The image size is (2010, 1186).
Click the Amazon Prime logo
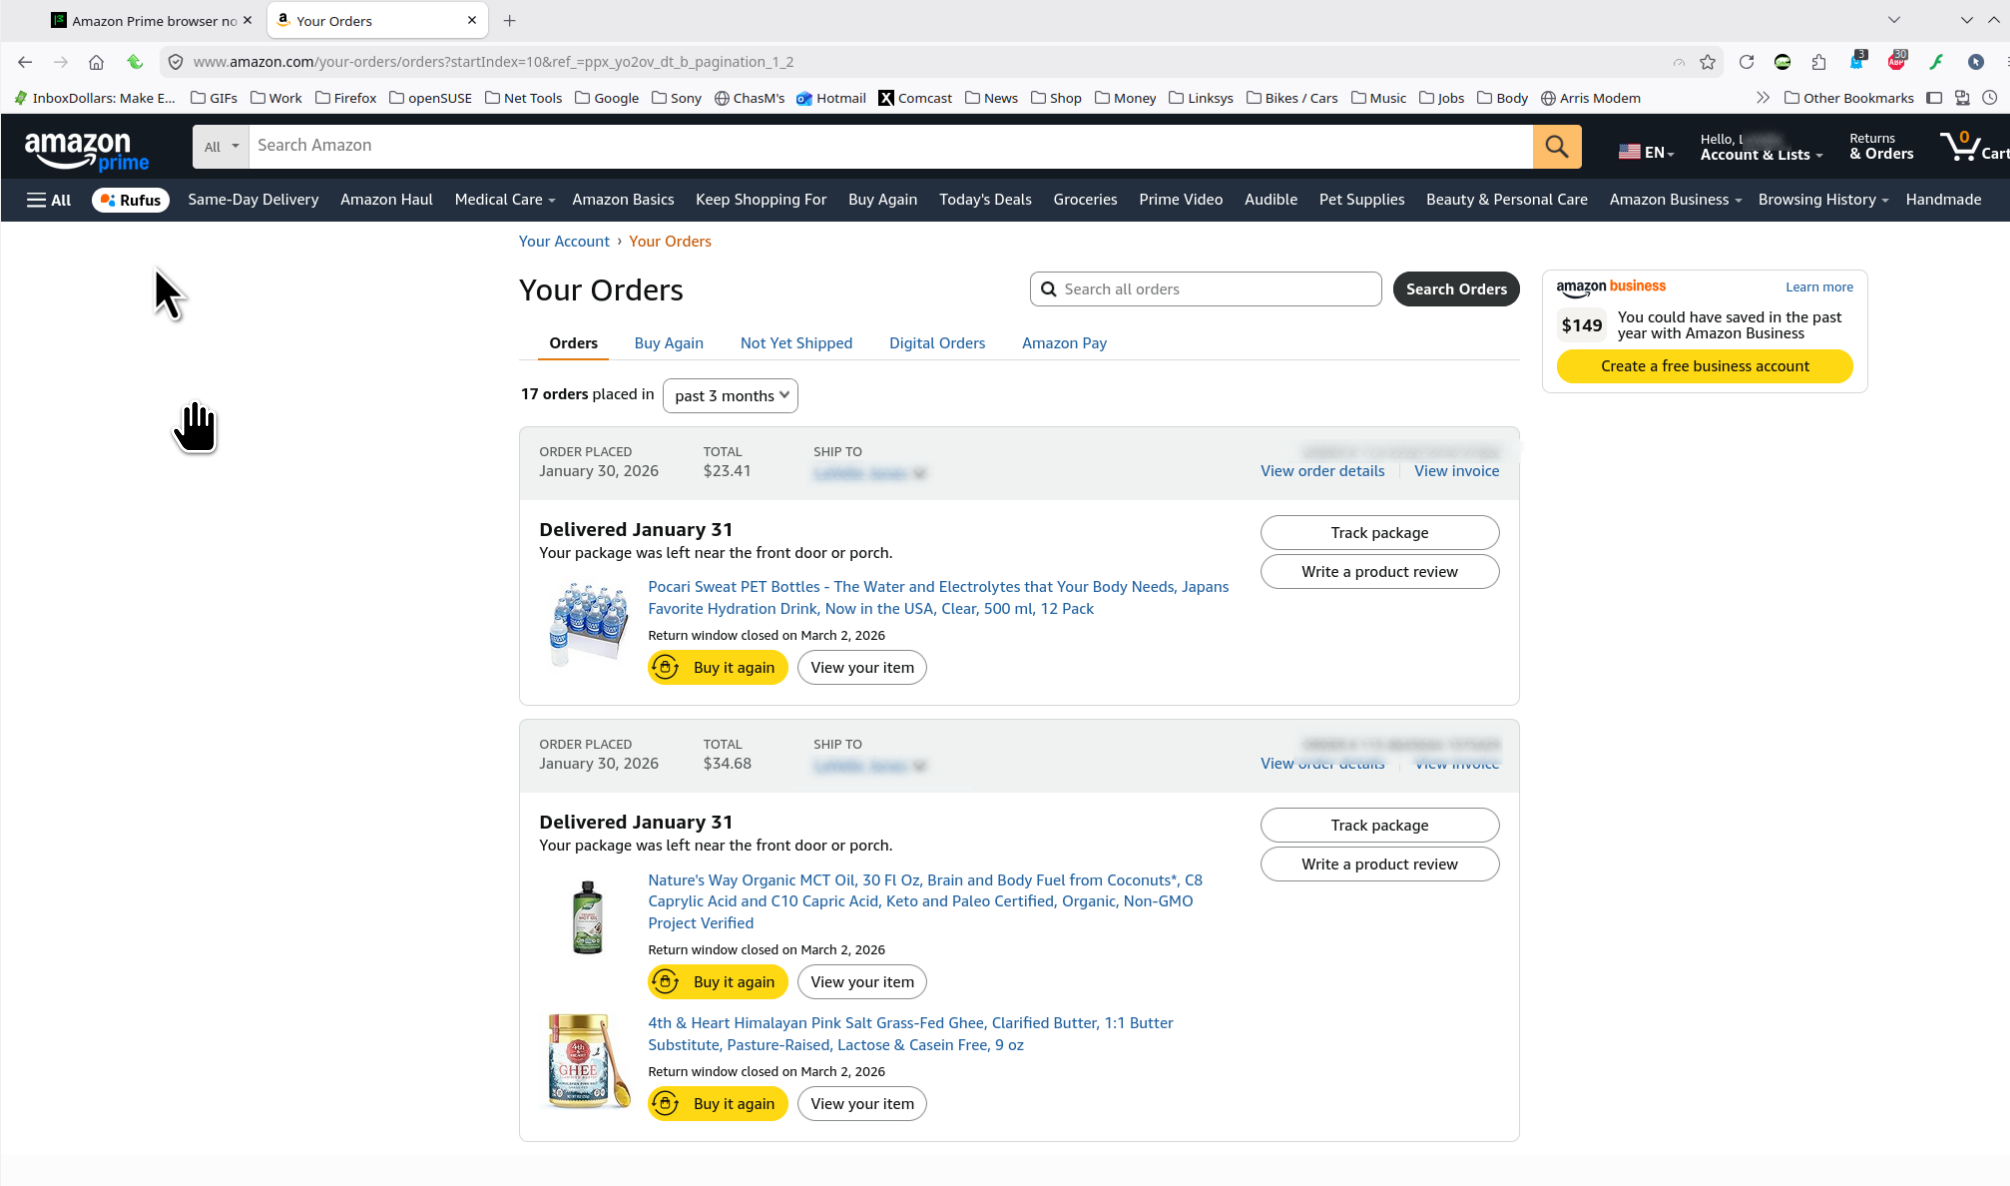click(87, 148)
